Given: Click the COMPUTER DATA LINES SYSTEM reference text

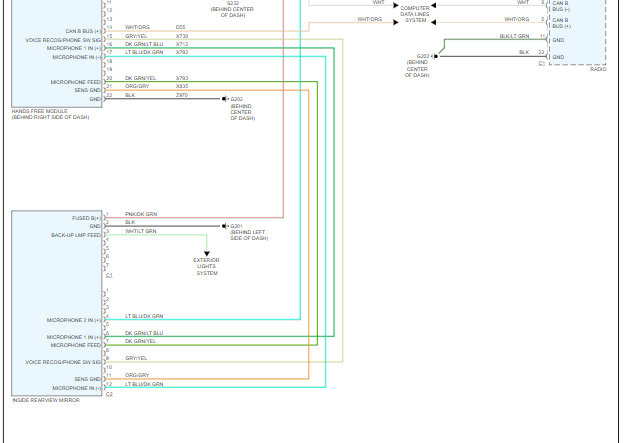Looking at the screenshot, I should [x=415, y=14].
